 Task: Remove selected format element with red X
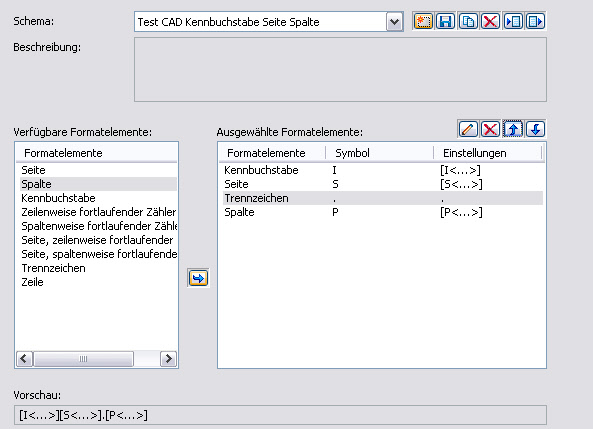tap(491, 129)
